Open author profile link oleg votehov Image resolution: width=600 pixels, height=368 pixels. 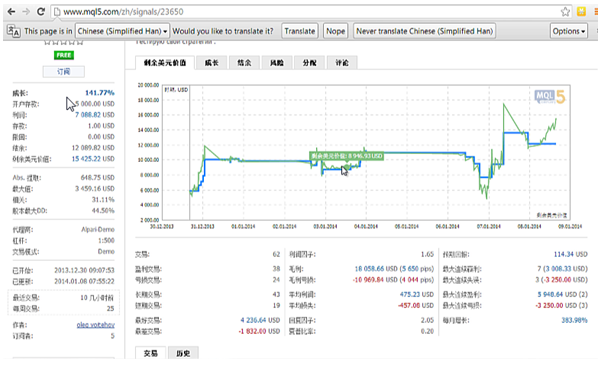95,325
